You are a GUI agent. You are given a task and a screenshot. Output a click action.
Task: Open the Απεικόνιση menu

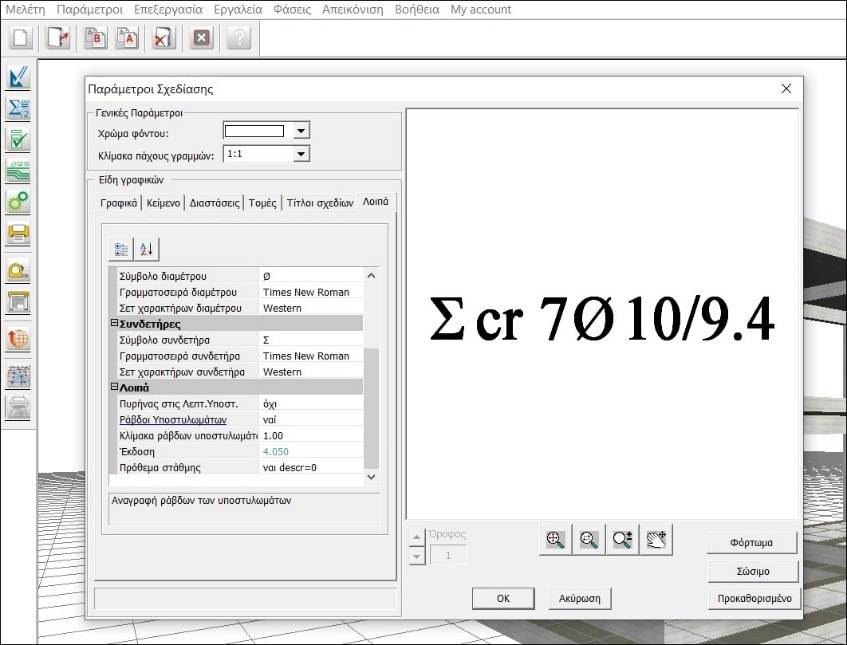(353, 10)
